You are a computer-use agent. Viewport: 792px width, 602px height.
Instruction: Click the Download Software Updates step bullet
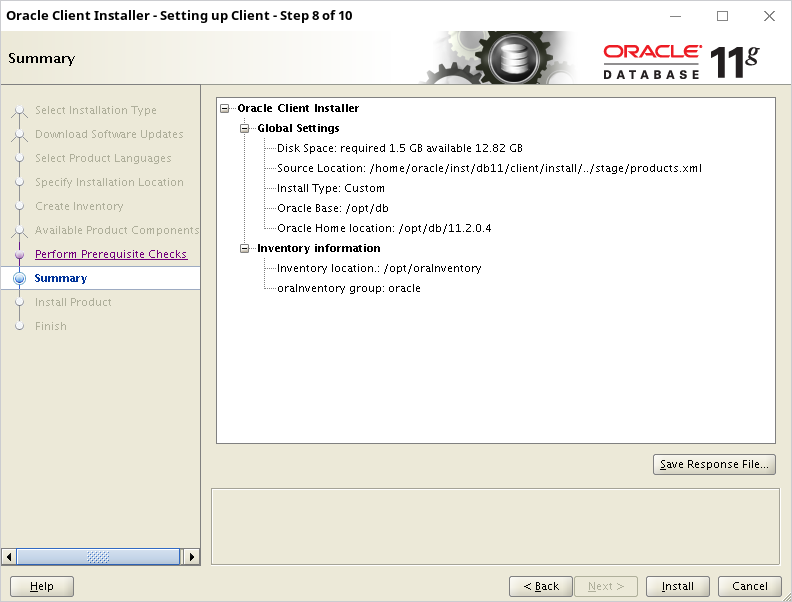click(x=19, y=134)
